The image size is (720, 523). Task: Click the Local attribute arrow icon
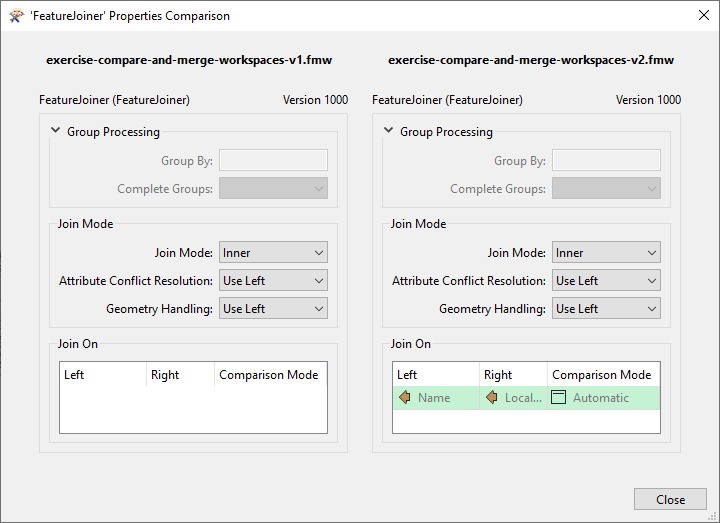coord(492,398)
